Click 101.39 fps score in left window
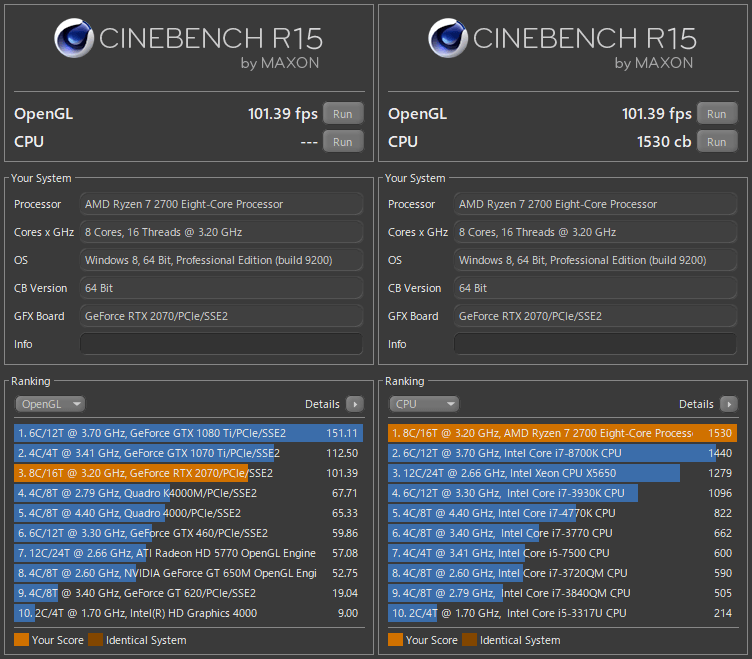This screenshot has width=752, height=659. point(282,114)
